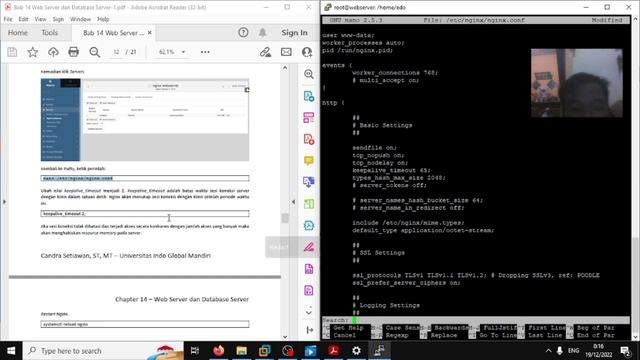The width and height of the screenshot is (640, 360).
Task: Show more tools with the down chevron
Action: click(x=309, y=313)
